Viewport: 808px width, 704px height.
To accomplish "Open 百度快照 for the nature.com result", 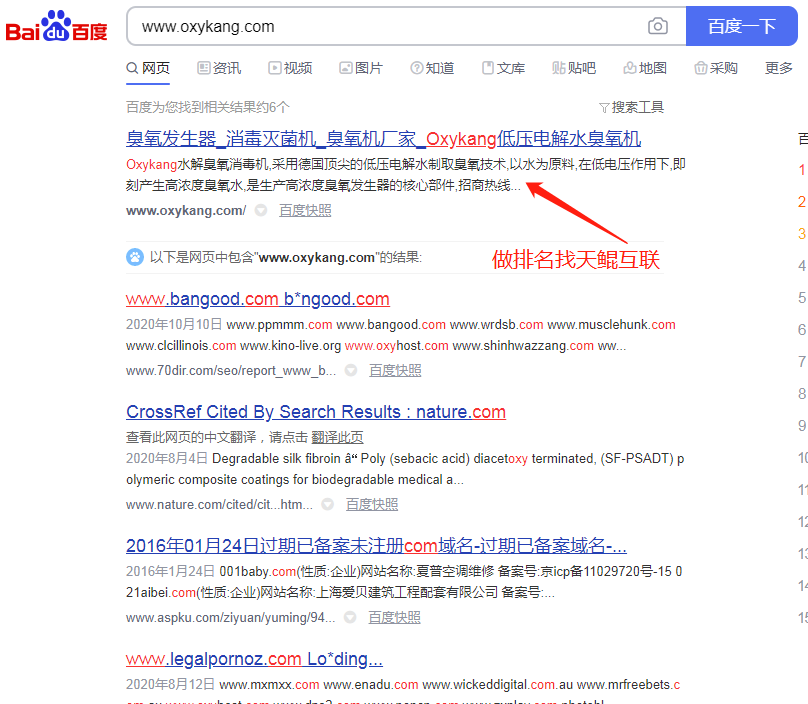I will (372, 504).
